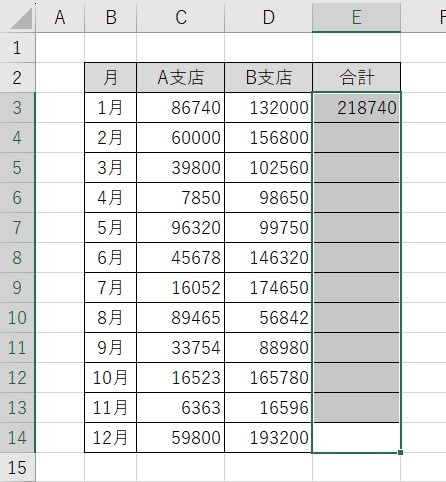
Task: Select the cell containing 7850
Action: click(181, 198)
